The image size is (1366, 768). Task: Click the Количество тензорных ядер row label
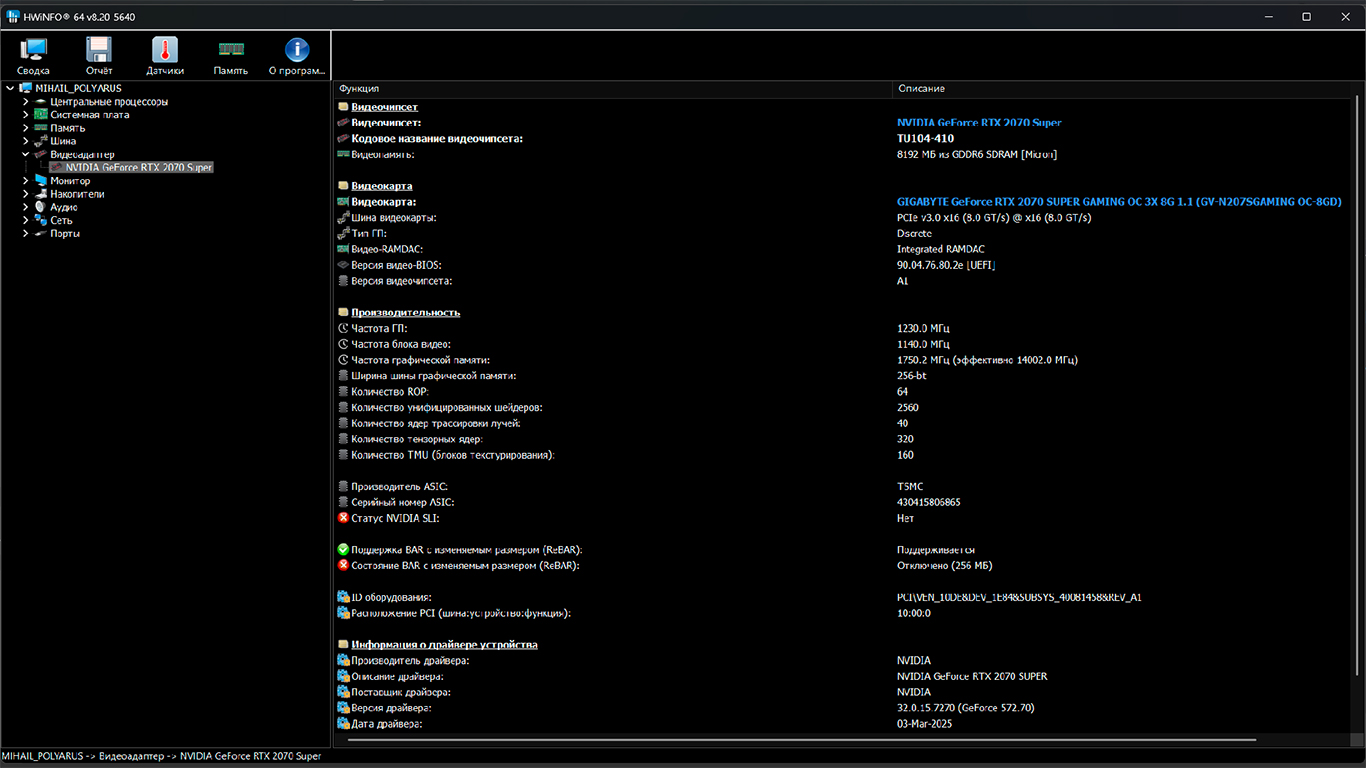[417, 439]
